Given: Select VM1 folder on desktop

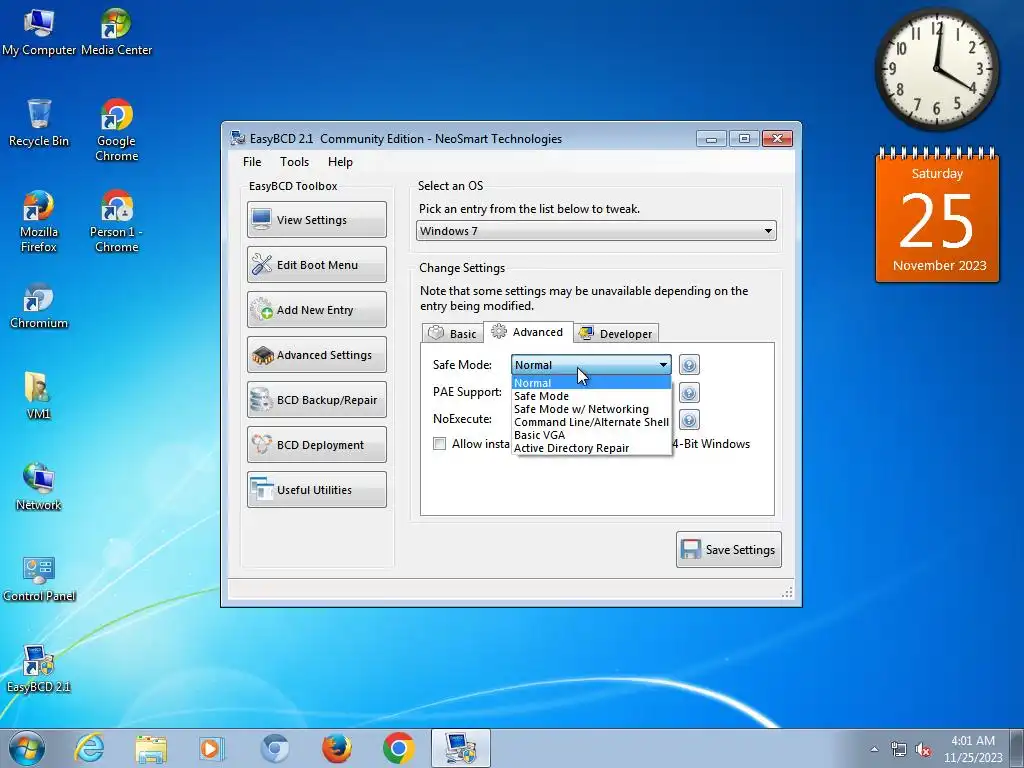Looking at the screenshot, I should (x=38, y=396).
